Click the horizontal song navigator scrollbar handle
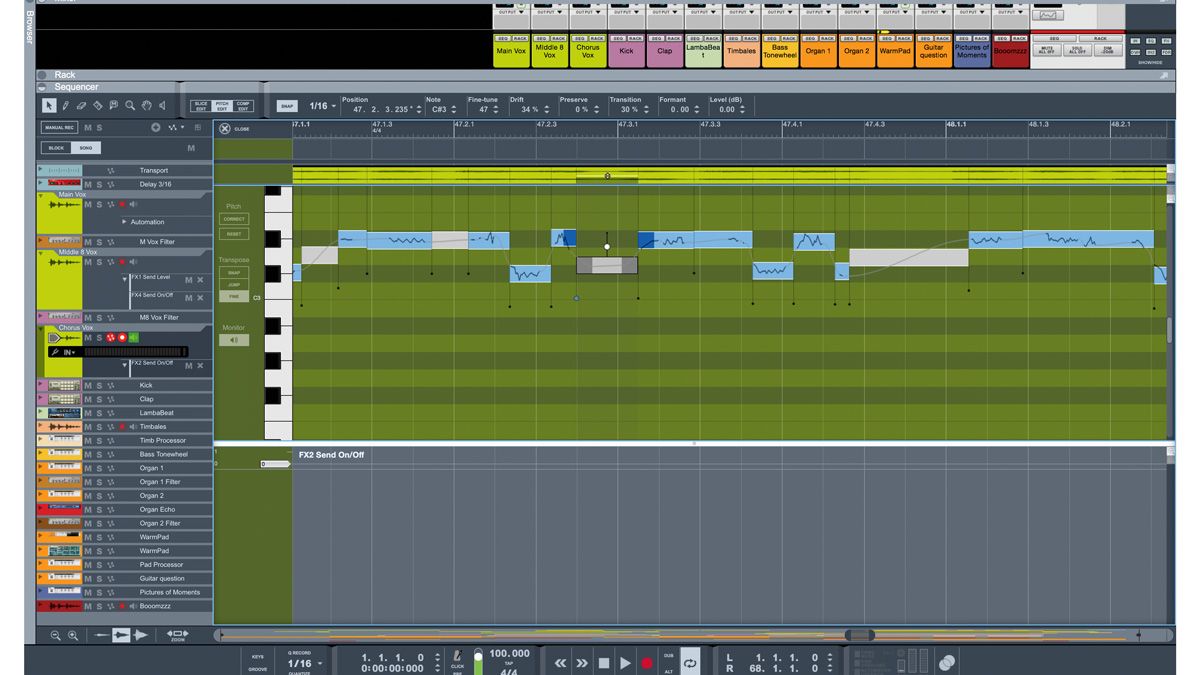1200x675 pixels. (860, 635)
